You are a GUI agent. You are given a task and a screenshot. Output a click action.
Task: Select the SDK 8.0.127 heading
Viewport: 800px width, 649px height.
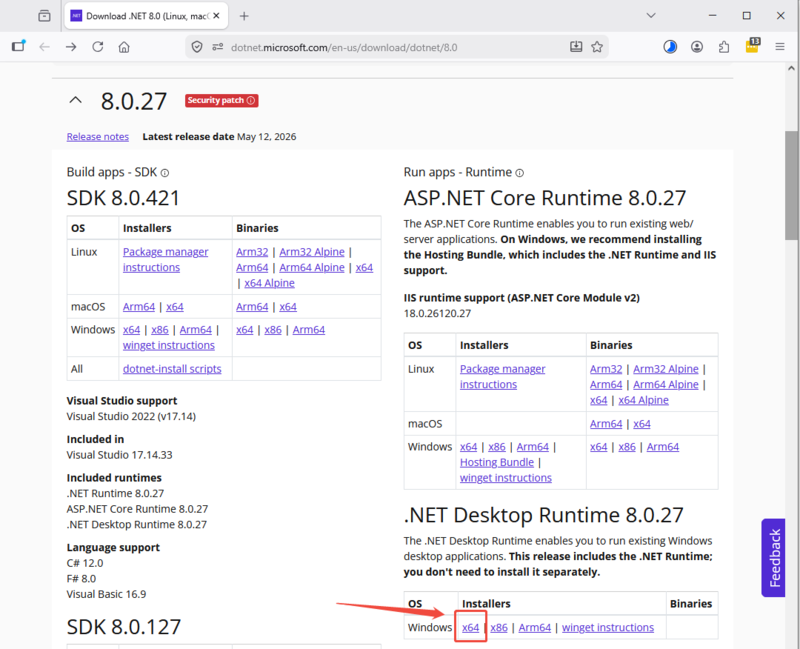123,627
